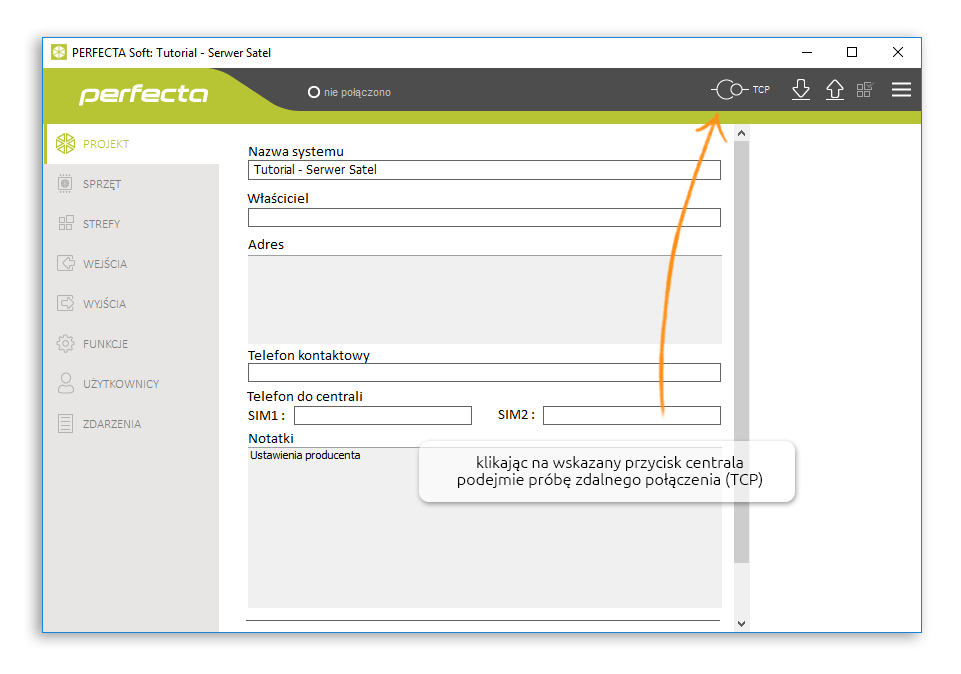961x674 pixels.
Task: Open the UŻYTKOWNICY section
Action: coord(132,384)
